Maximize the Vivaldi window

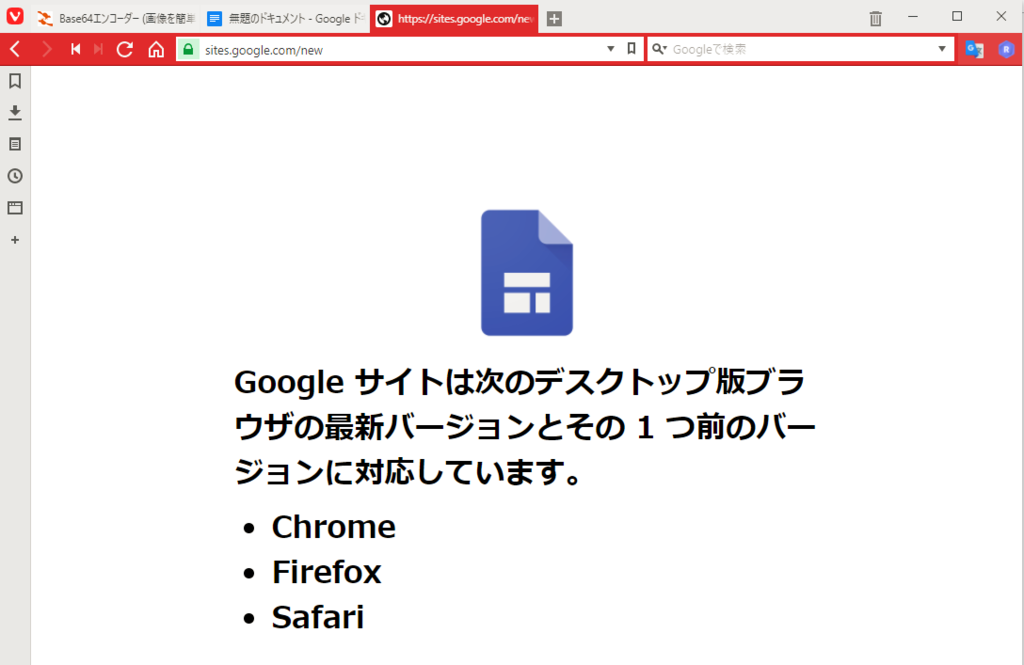coord(957,16)
